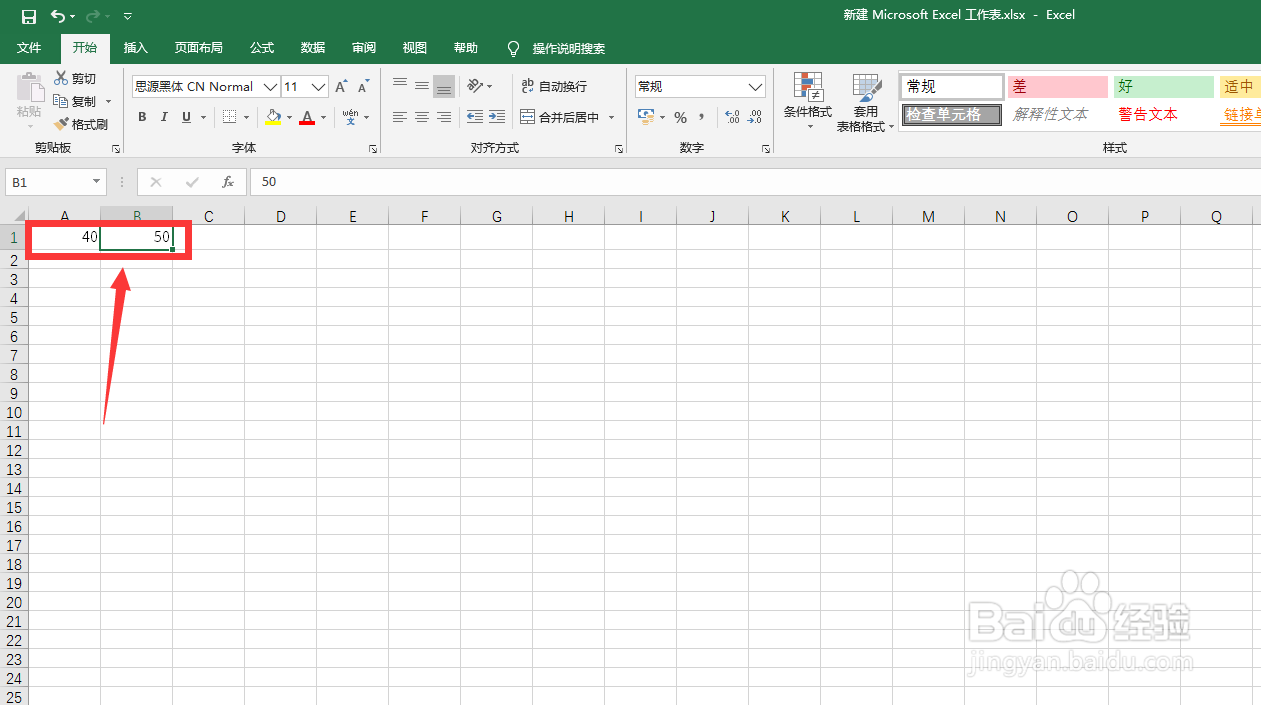Click the Increase Indent icon

pyautogui.click(x=497, y=117)
